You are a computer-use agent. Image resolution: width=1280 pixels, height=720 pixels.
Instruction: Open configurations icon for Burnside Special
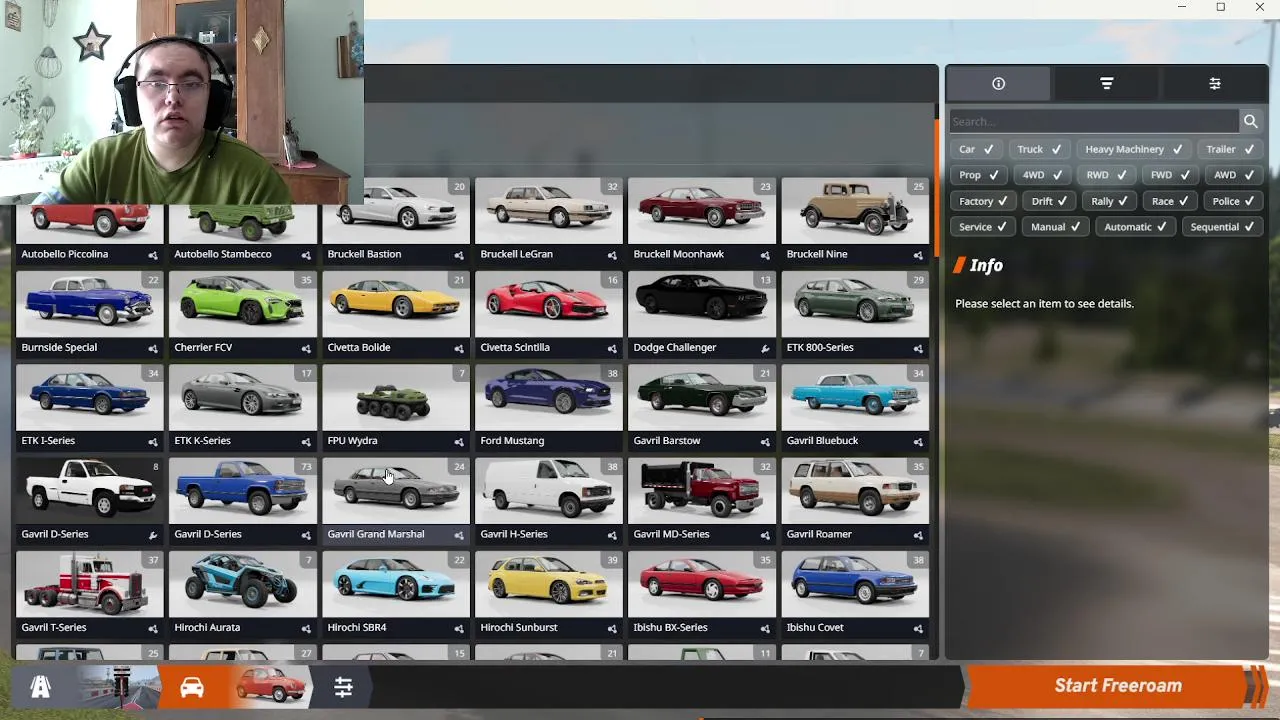coord(153,348)
